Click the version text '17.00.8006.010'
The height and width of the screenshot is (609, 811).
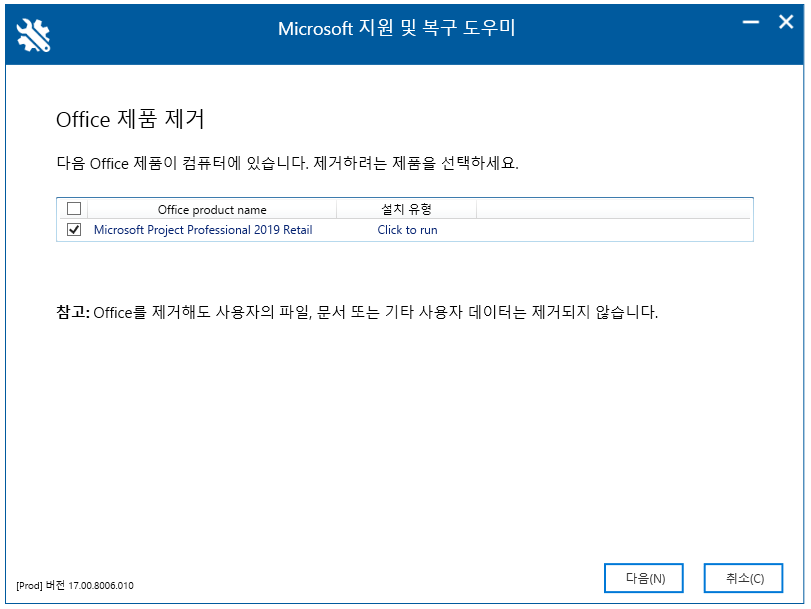point(101,586)
